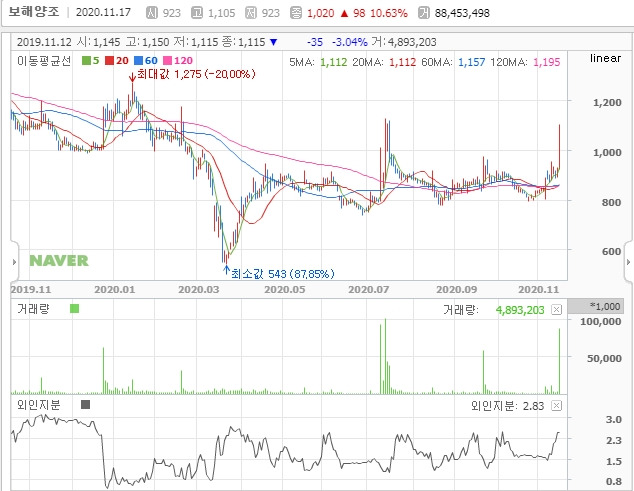Screen dimensions: 634x491
Task: Click the NAVER logo watermark
Action: [59, 261]
